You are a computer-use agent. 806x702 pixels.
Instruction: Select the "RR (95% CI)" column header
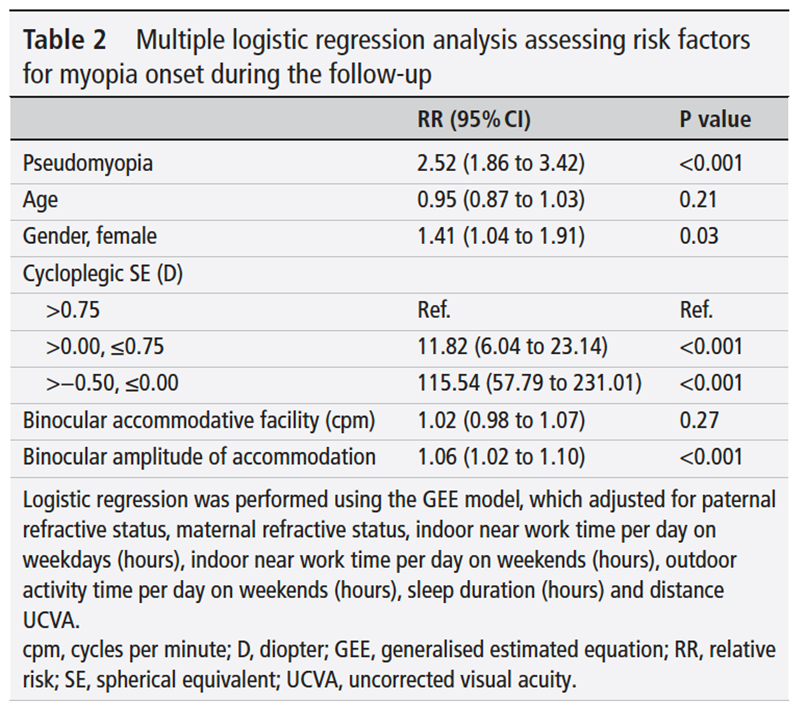coord(473,120)
